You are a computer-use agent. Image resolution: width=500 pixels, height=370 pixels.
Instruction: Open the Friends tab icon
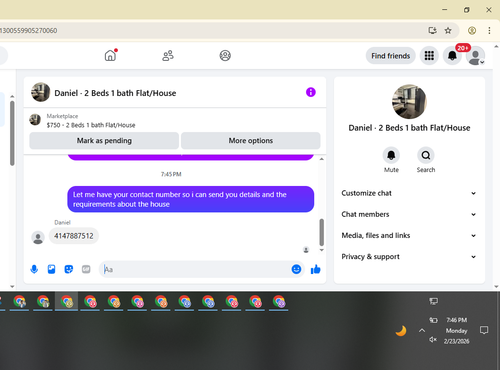168,55
